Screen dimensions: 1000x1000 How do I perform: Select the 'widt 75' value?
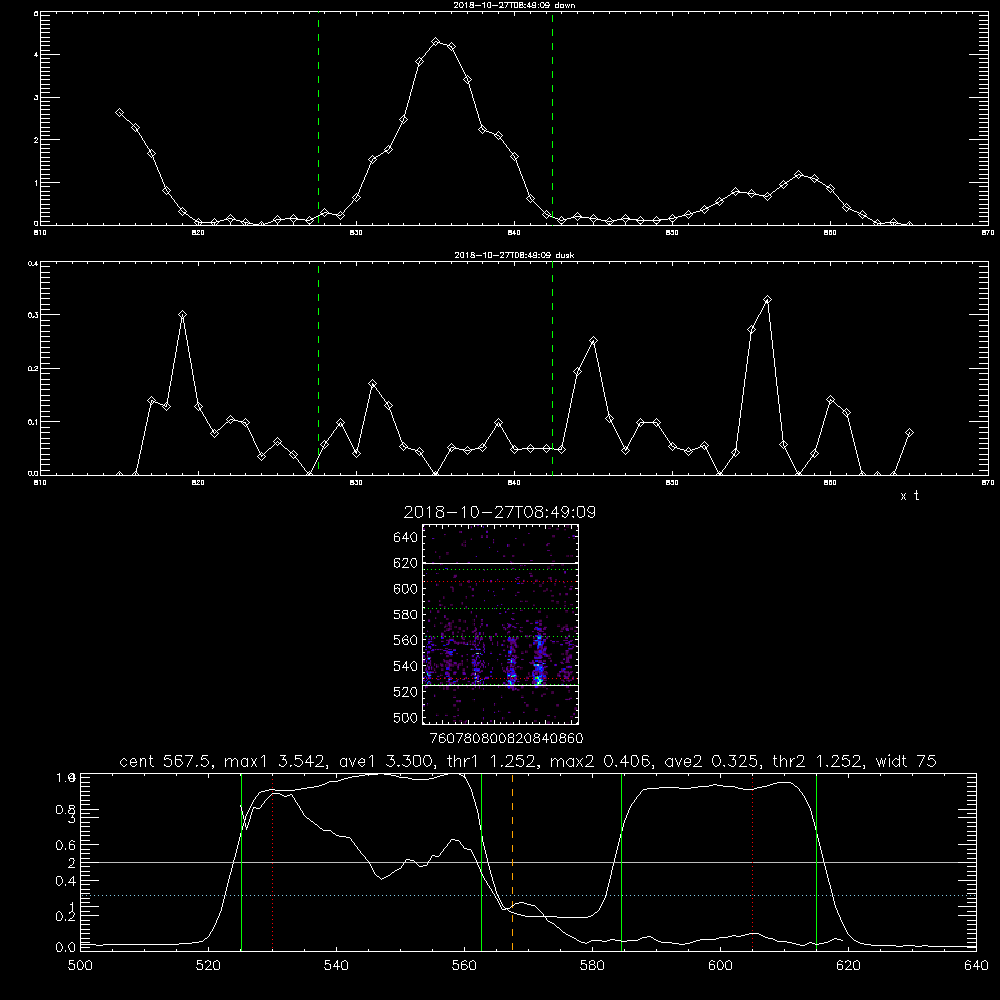[x=906, y=761]
